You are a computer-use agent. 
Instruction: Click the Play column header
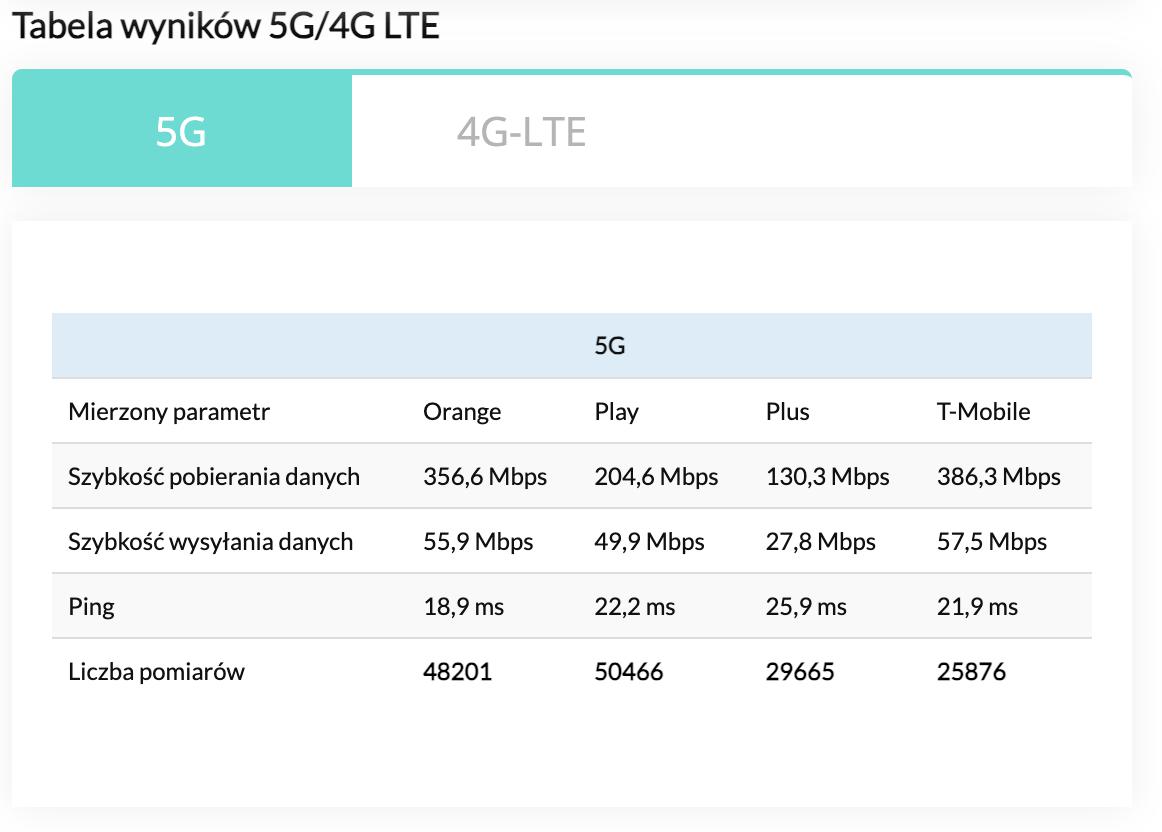pos(616,411)
